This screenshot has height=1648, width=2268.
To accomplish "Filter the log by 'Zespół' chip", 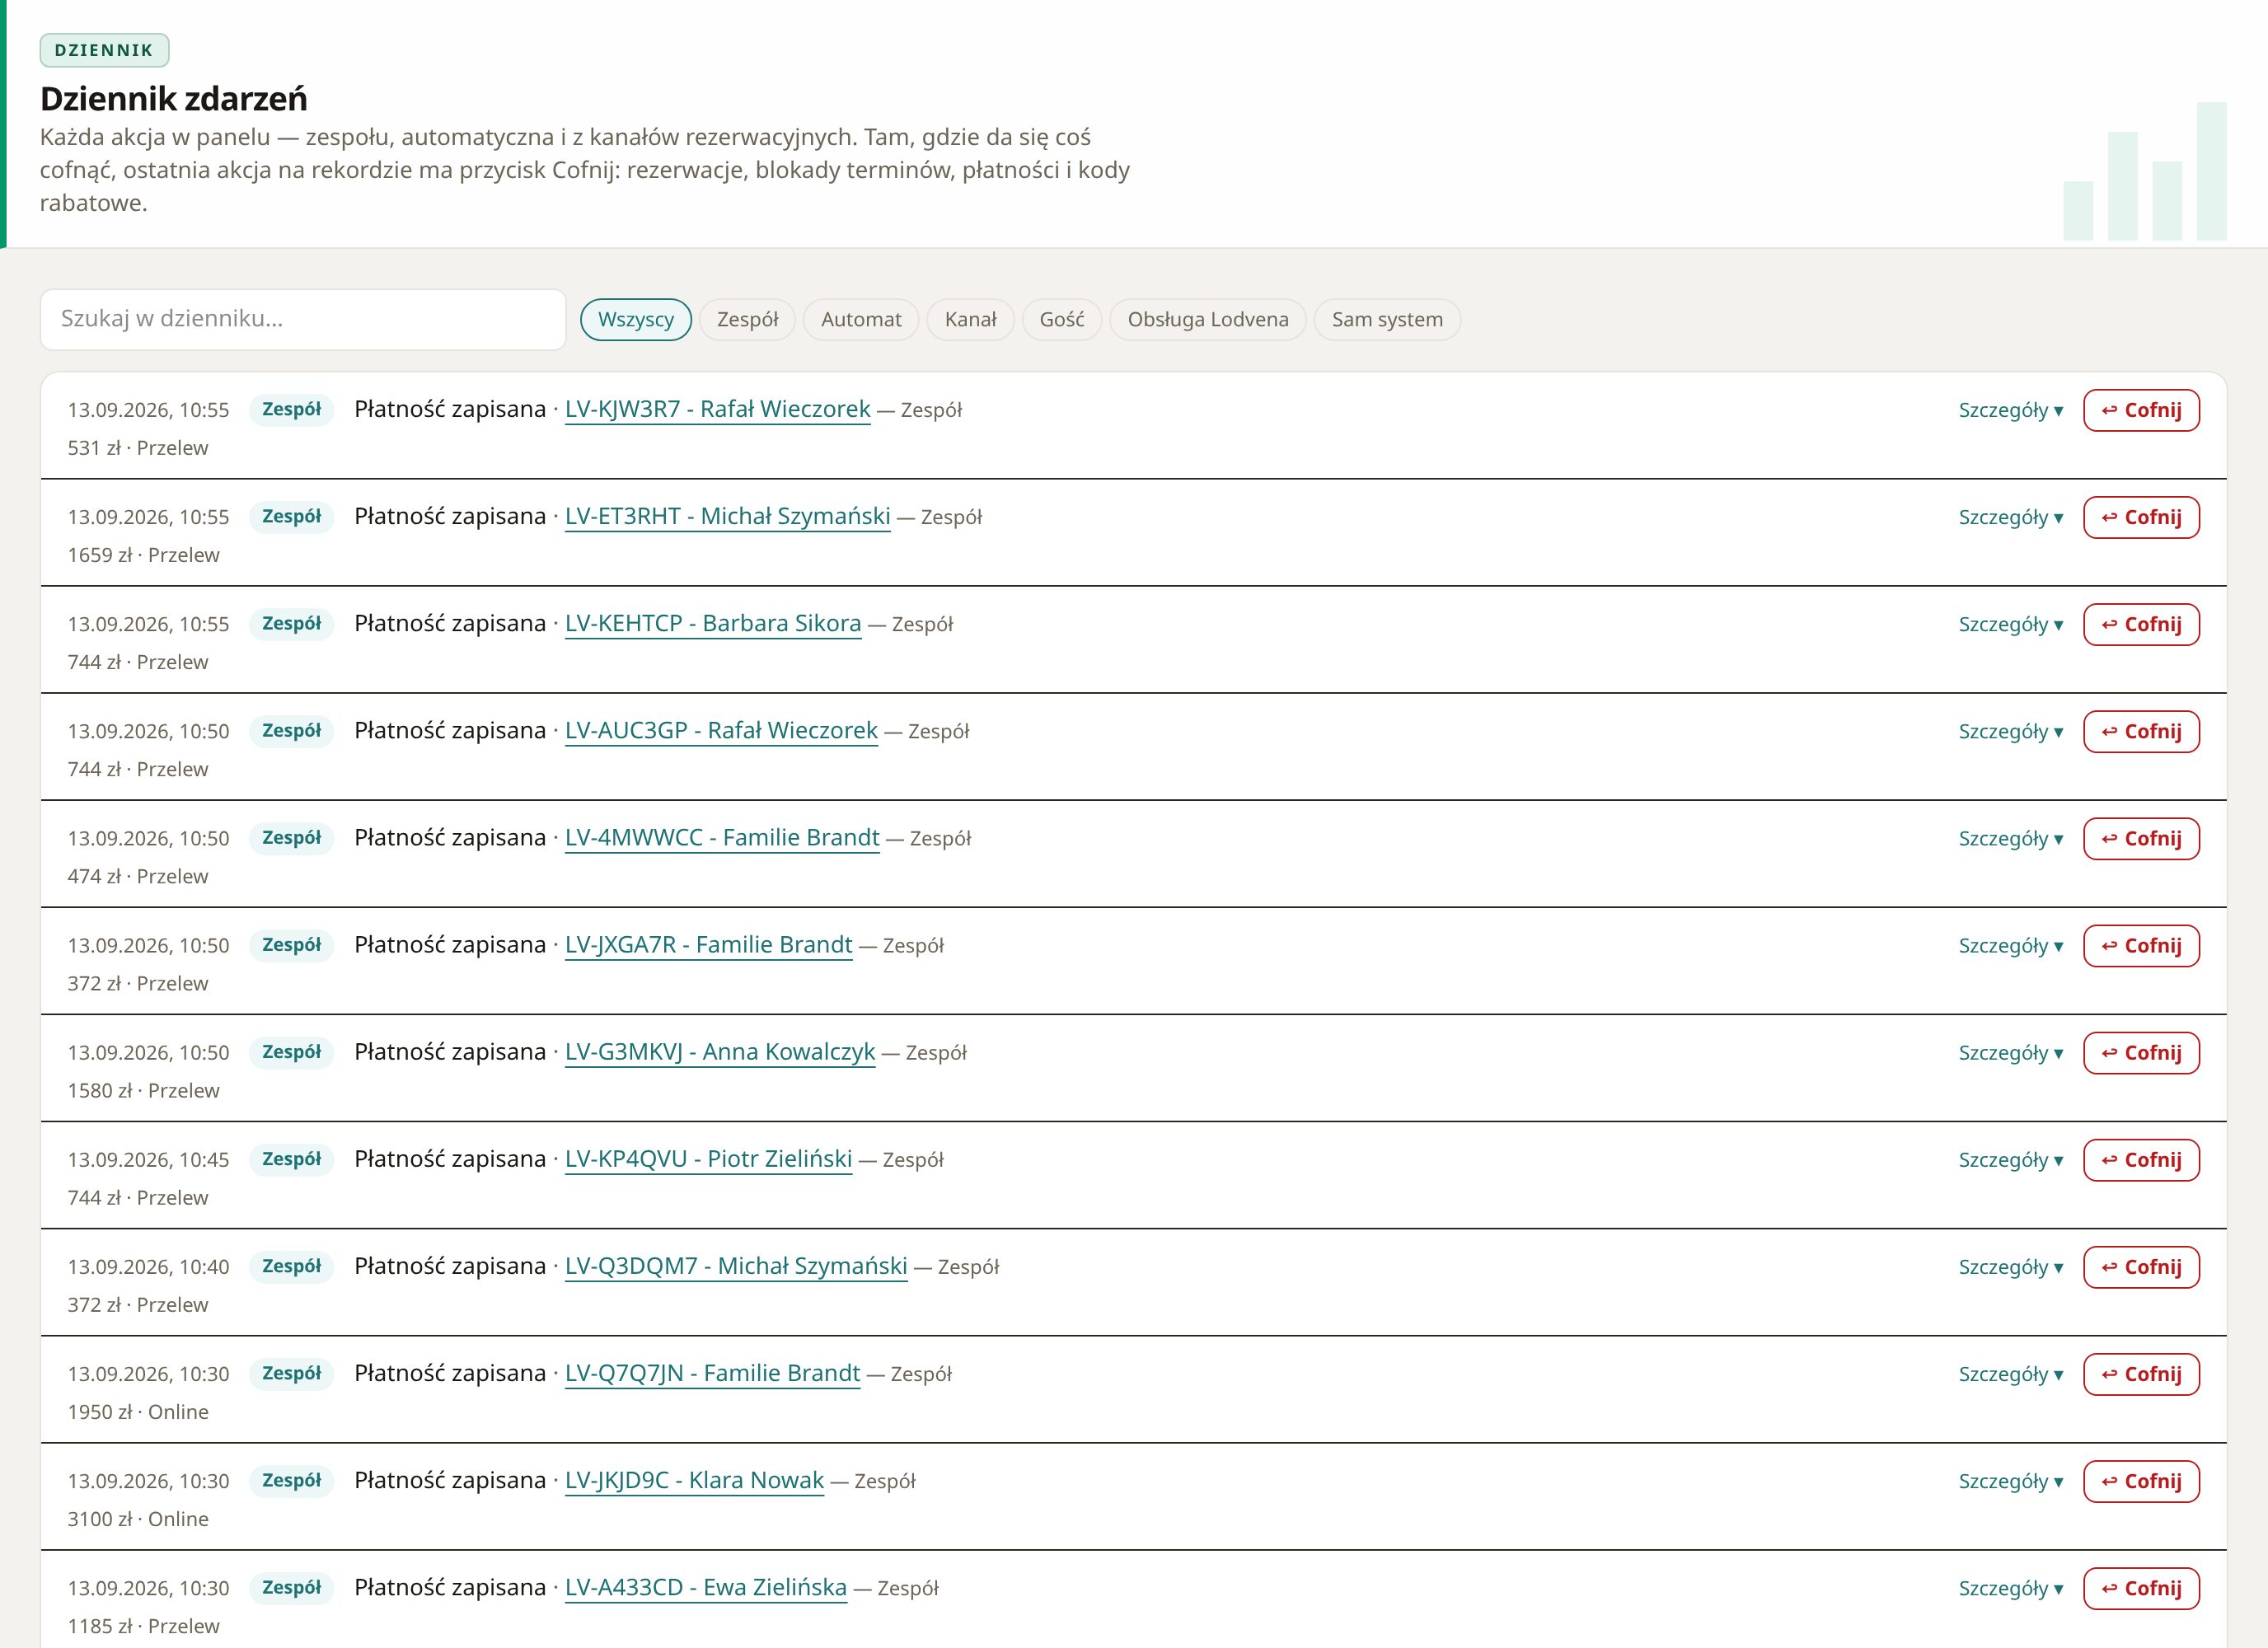I will point(747,319).
